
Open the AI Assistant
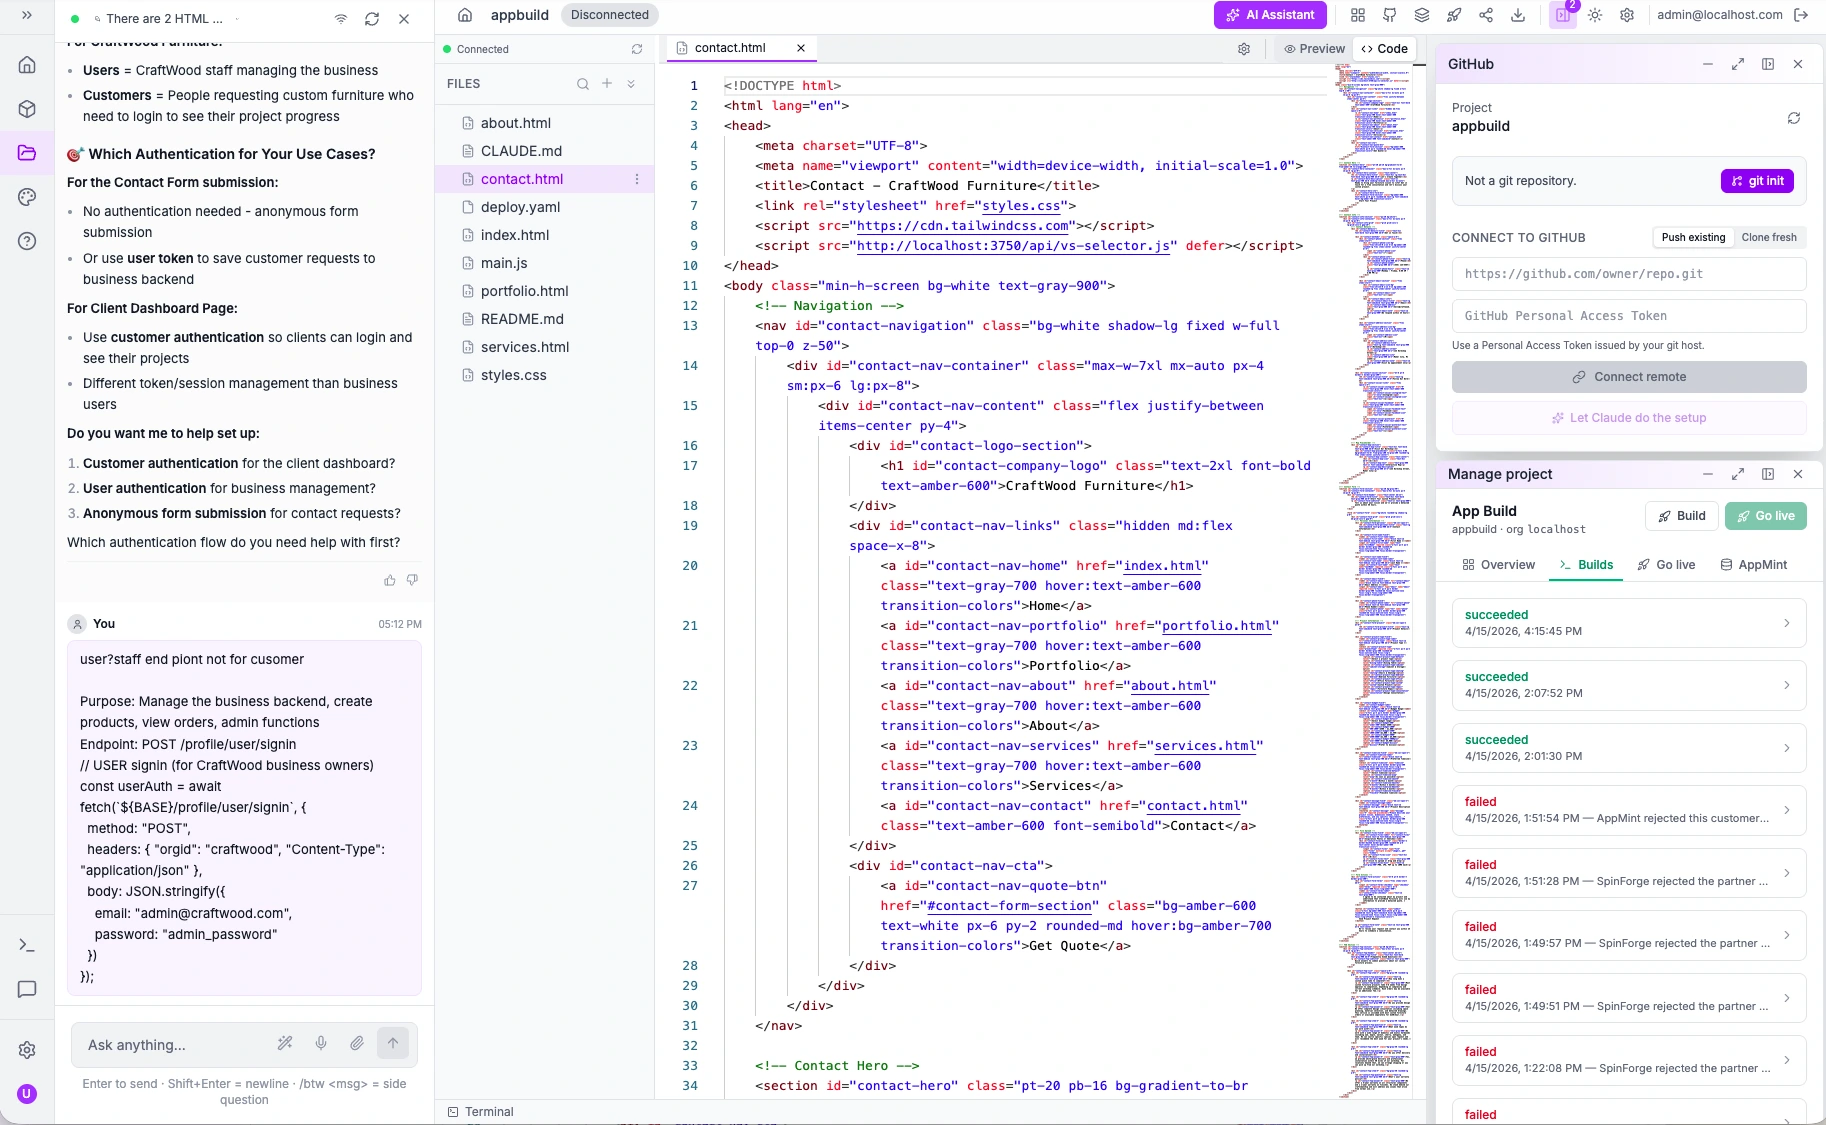1271,15
